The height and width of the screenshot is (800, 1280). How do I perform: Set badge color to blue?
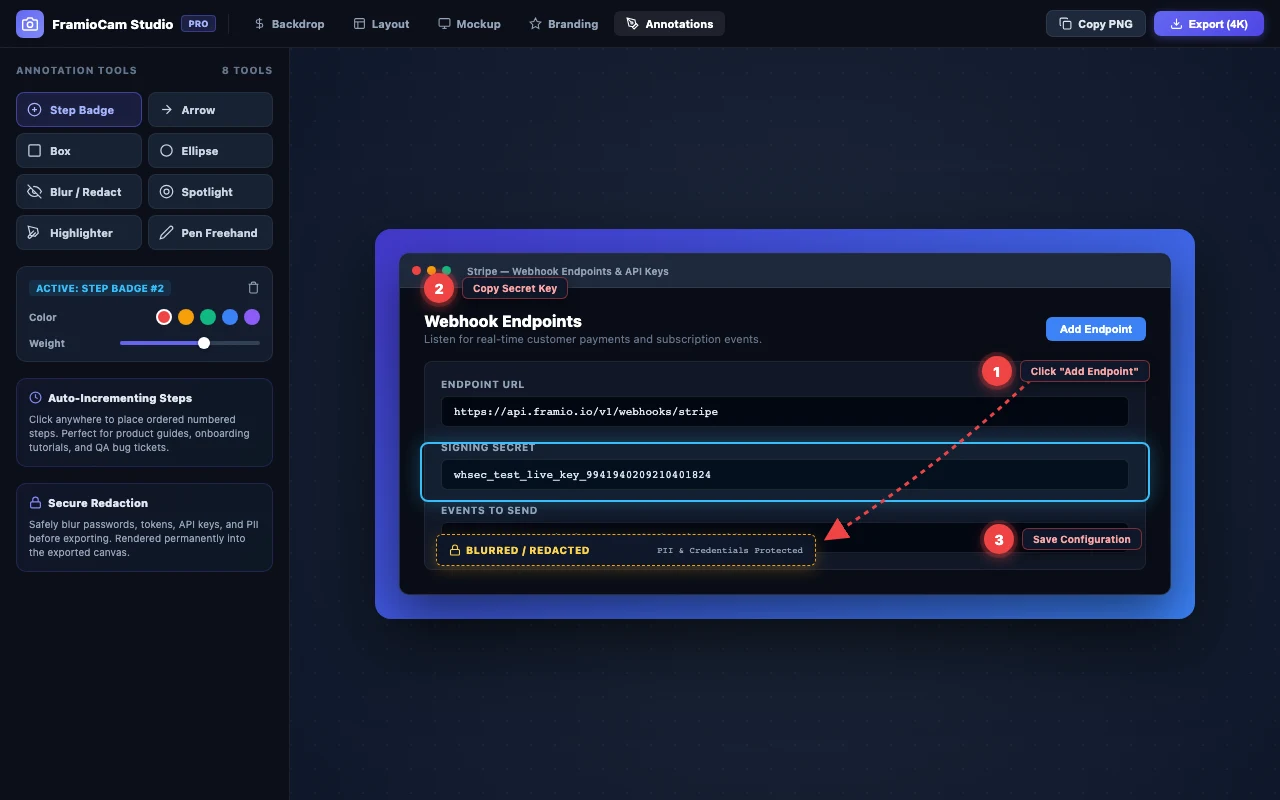click(230, 317)
